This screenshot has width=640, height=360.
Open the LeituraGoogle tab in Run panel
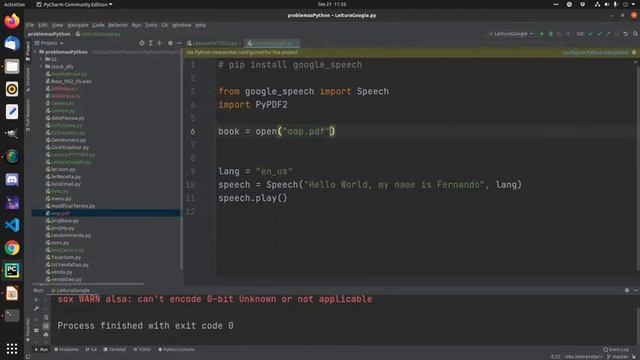[71, 290]
